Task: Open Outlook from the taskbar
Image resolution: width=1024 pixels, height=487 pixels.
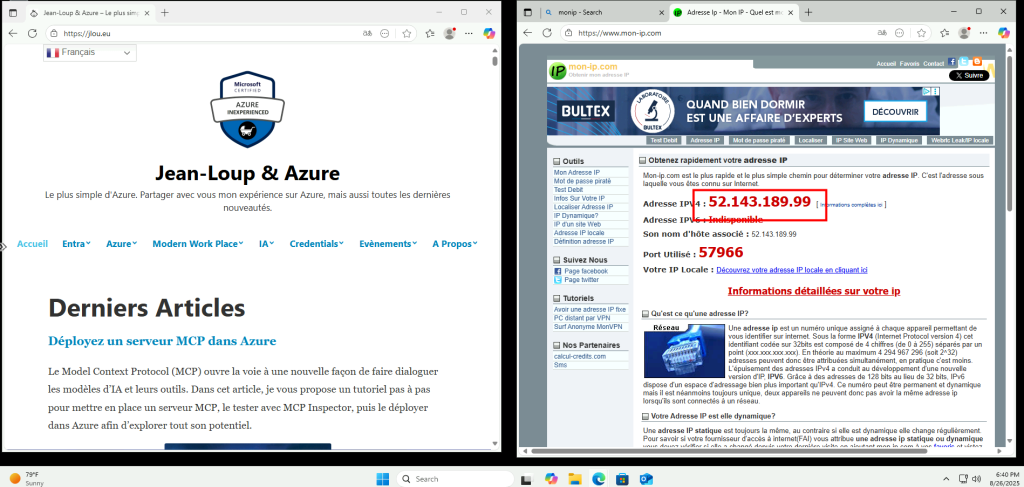Action: tap(646, 479)
